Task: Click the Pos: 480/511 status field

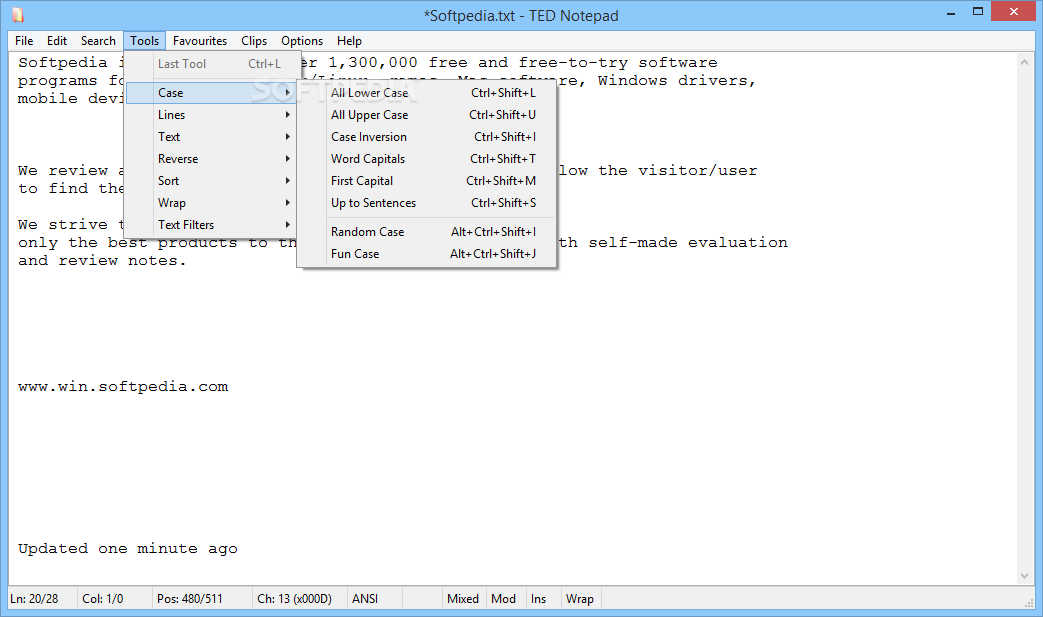Action: pyautogui.click(x=202, y=598)
